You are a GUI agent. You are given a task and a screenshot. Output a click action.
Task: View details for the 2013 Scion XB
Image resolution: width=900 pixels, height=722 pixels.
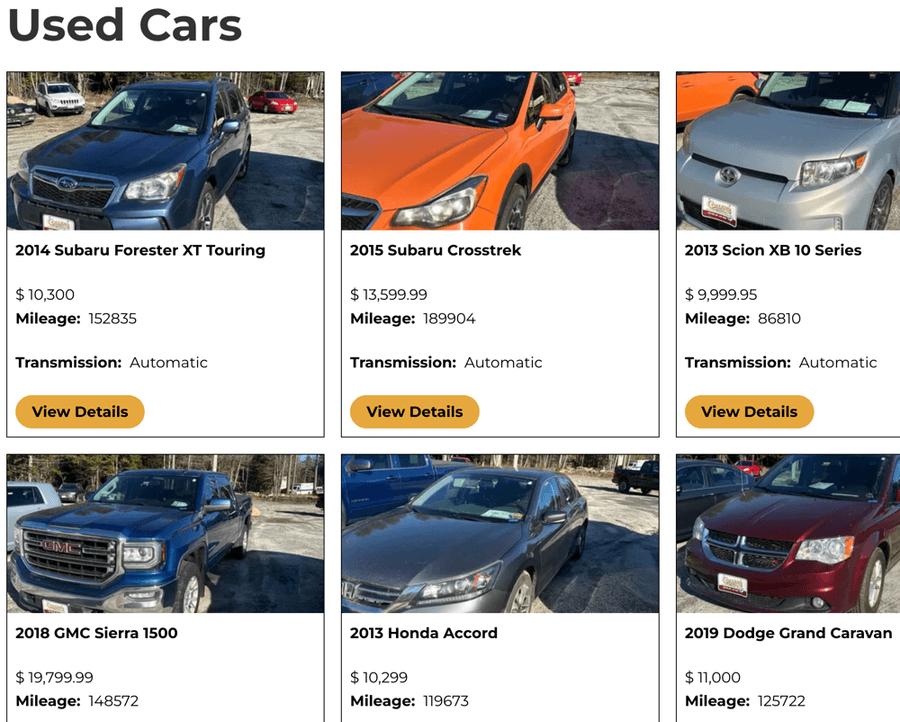749,412
